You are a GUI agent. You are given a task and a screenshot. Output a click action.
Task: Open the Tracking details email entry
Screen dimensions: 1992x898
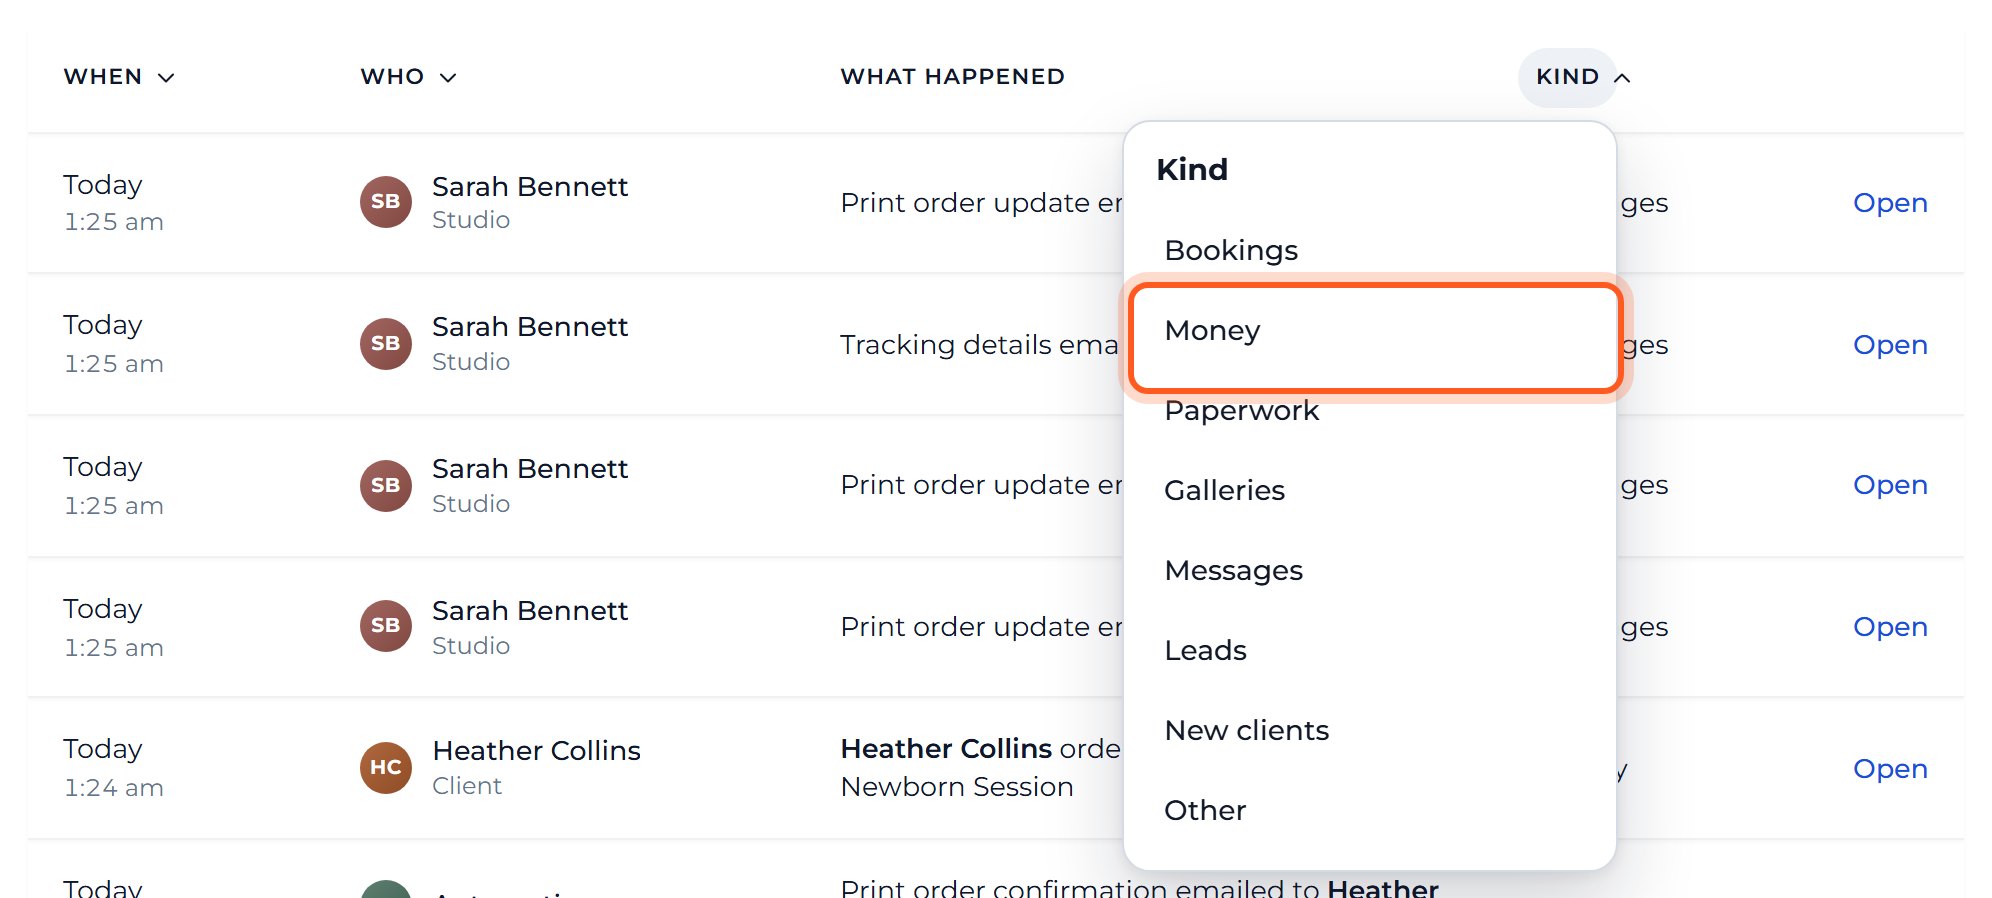click(x=1890, y=344)
